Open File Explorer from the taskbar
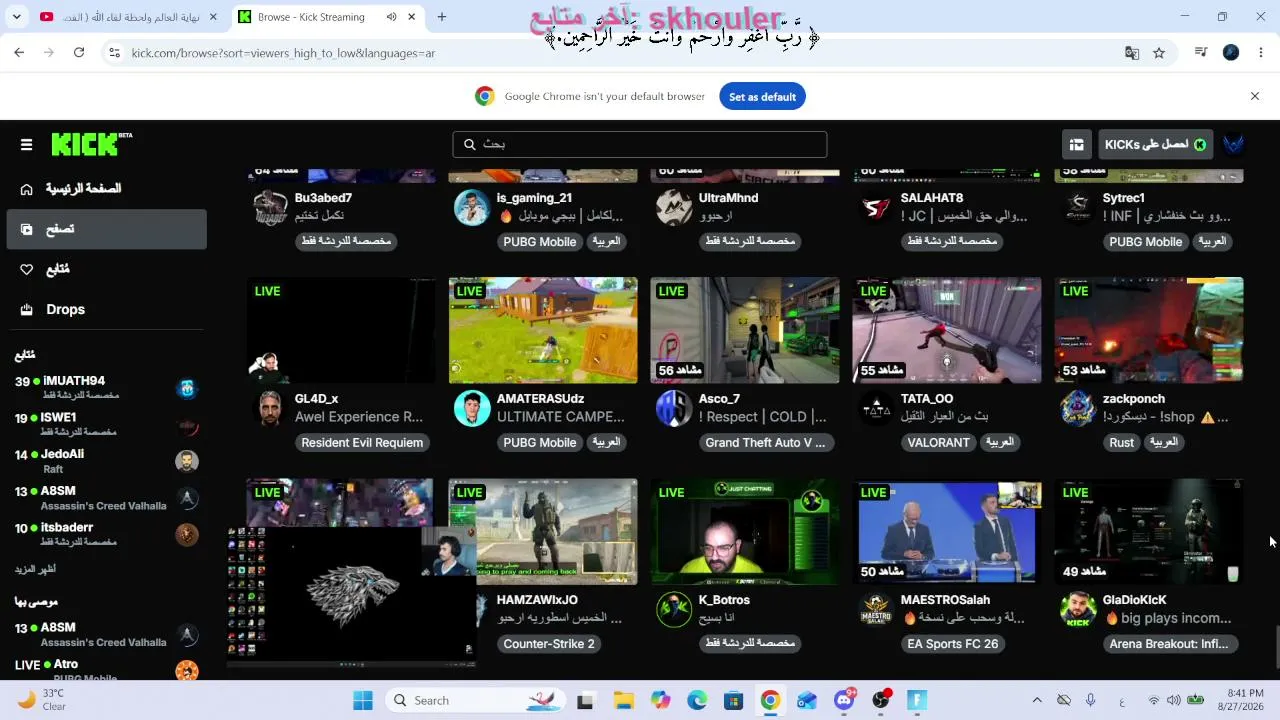Viewport: 1280px width, 720px height. point(623,700)
